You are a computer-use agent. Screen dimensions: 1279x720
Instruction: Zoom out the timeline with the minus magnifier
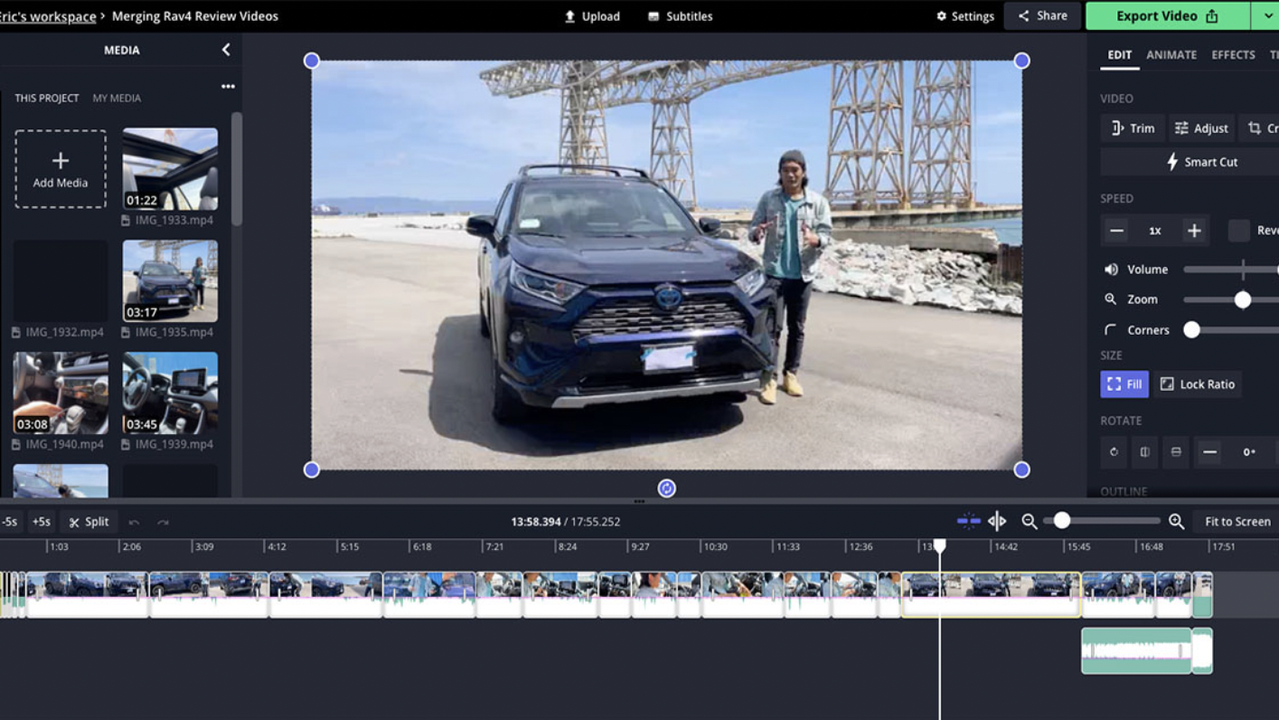1029,522
